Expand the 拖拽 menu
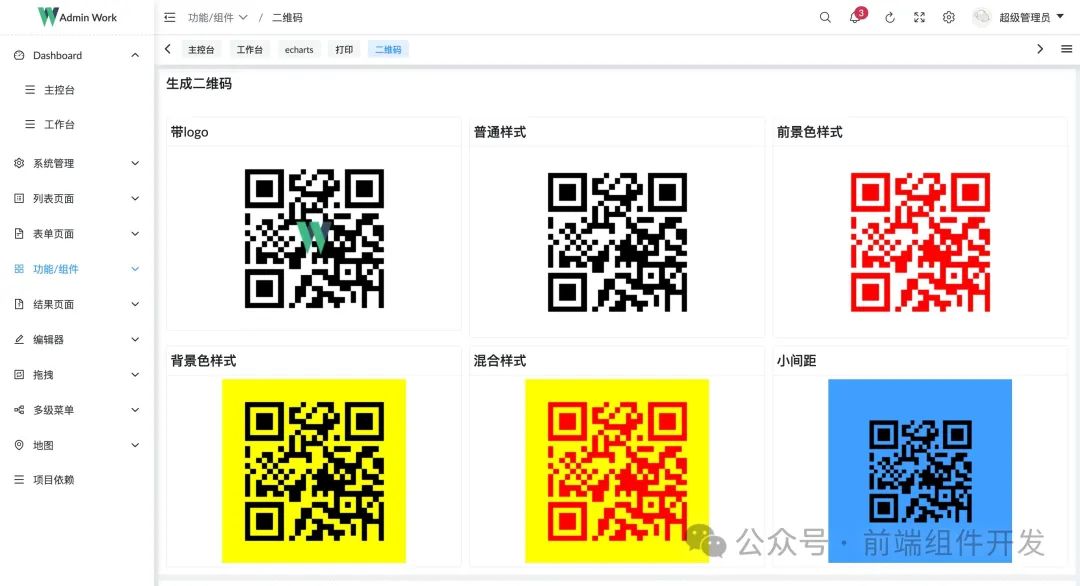 pyautogui.click(x=76, y=375)
